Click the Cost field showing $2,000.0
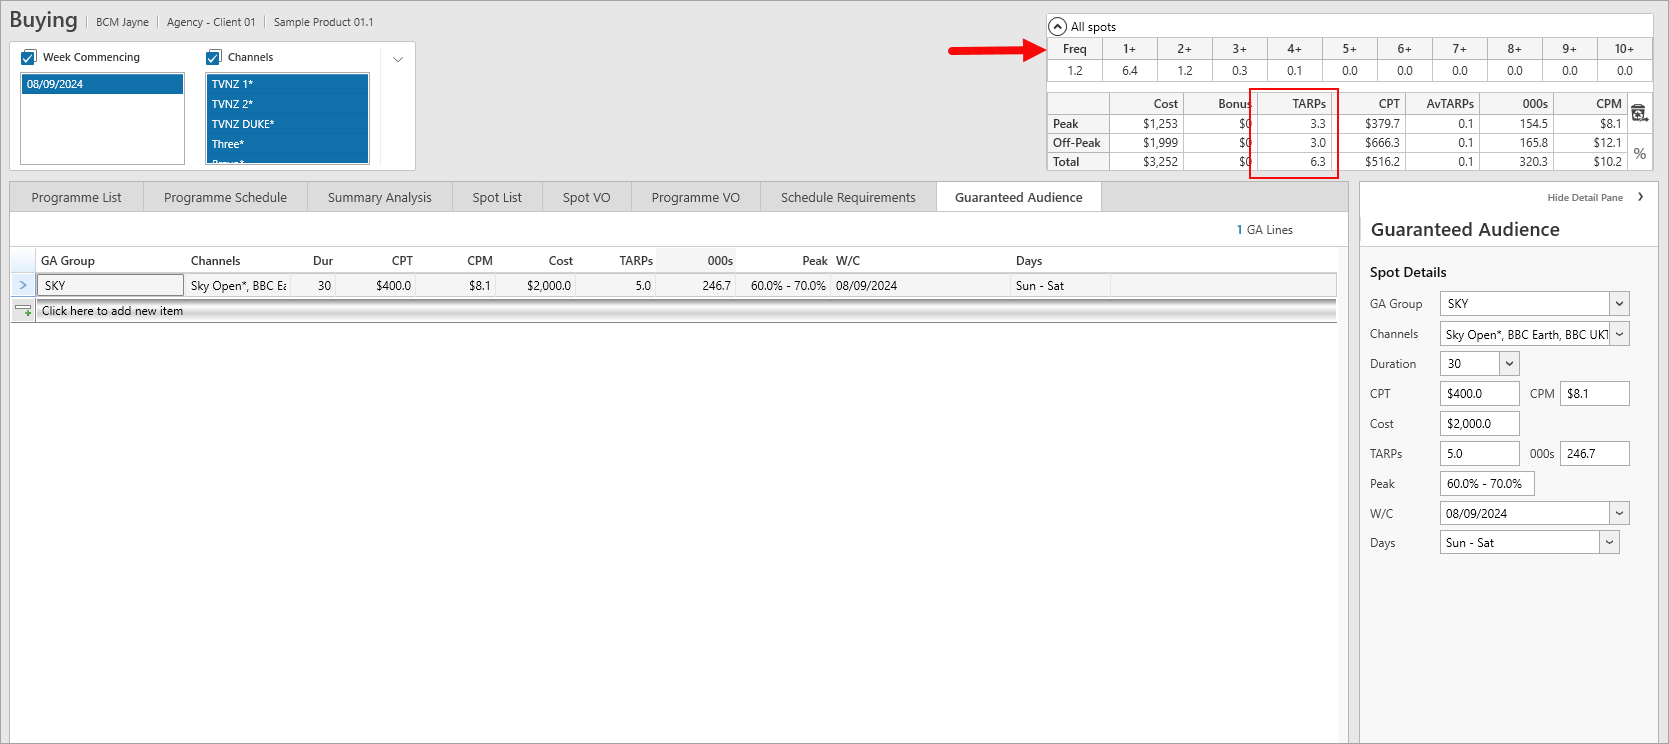Viewport: 1669px width, 744px height. click(1479, 424)
